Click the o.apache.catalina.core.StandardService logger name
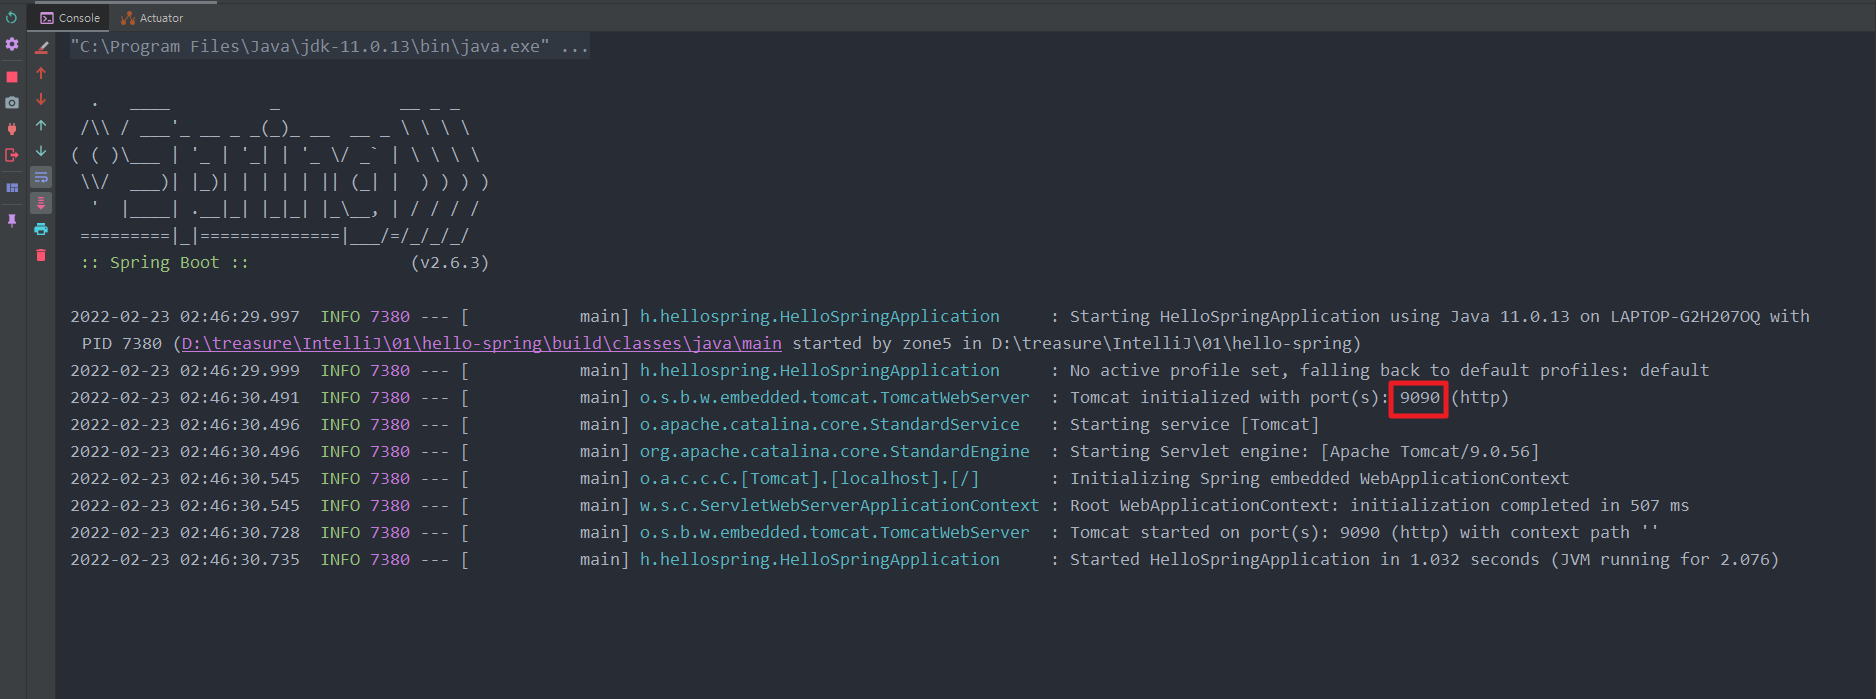The width and height of the screenshot is (1876, 699). [830, 424]
